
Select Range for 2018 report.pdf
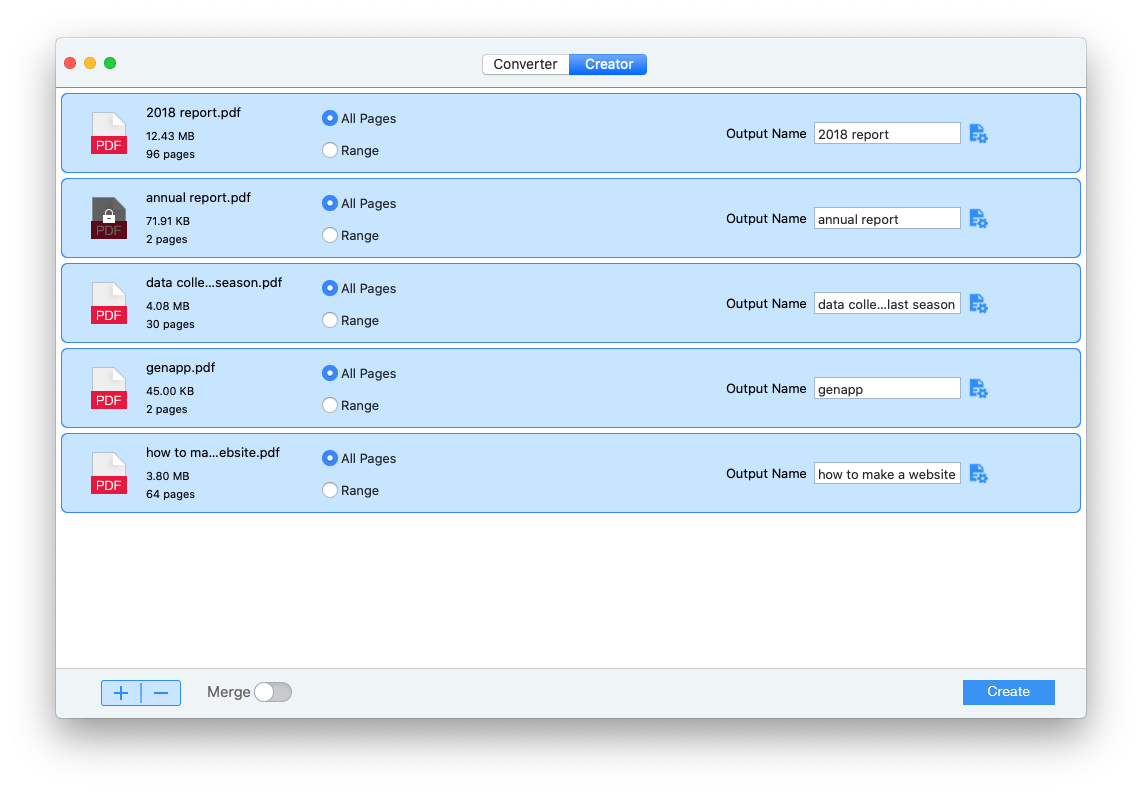click(x=330, y=151)
